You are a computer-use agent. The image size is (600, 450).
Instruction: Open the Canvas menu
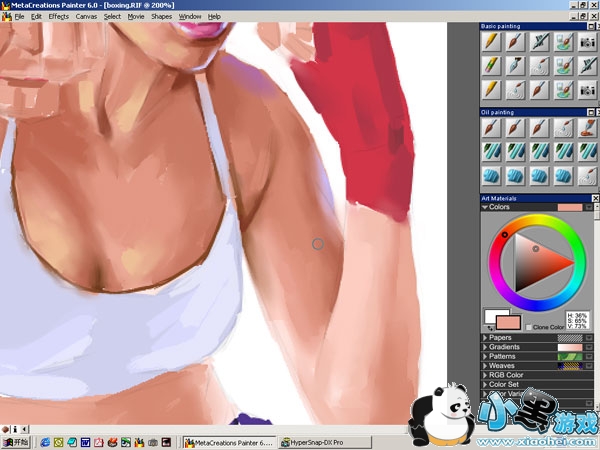(87, 17)
